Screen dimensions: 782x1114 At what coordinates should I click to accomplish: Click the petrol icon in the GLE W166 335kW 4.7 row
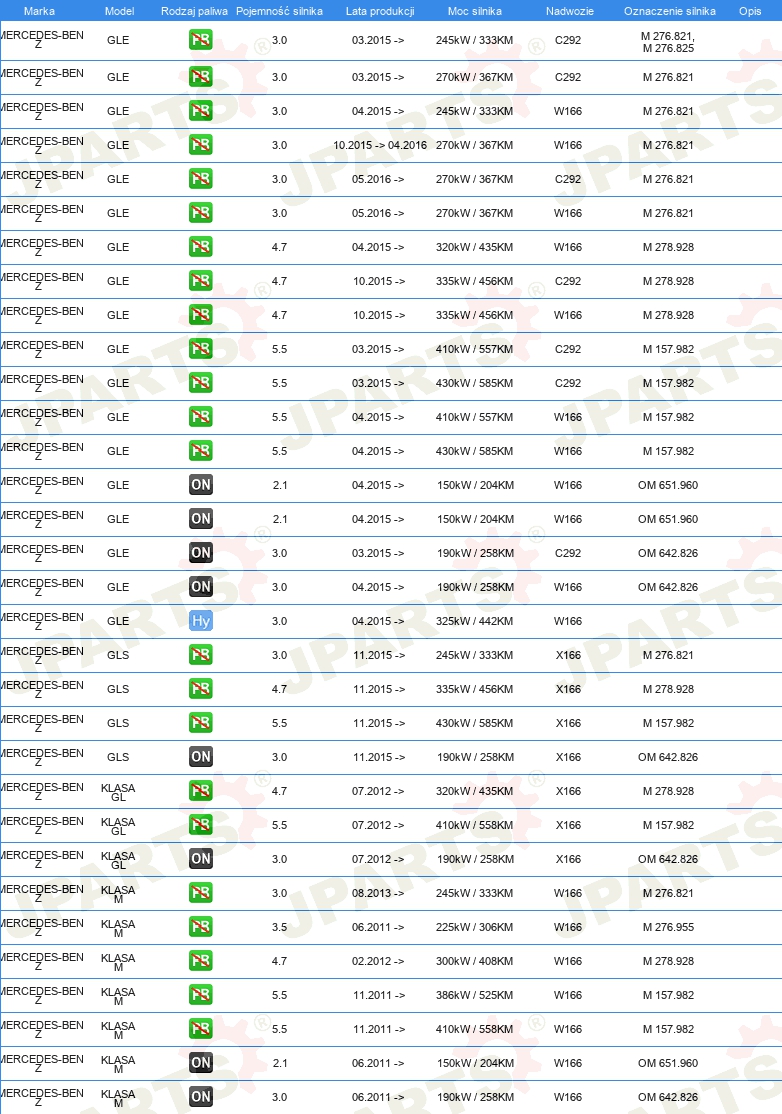point(201,315)
